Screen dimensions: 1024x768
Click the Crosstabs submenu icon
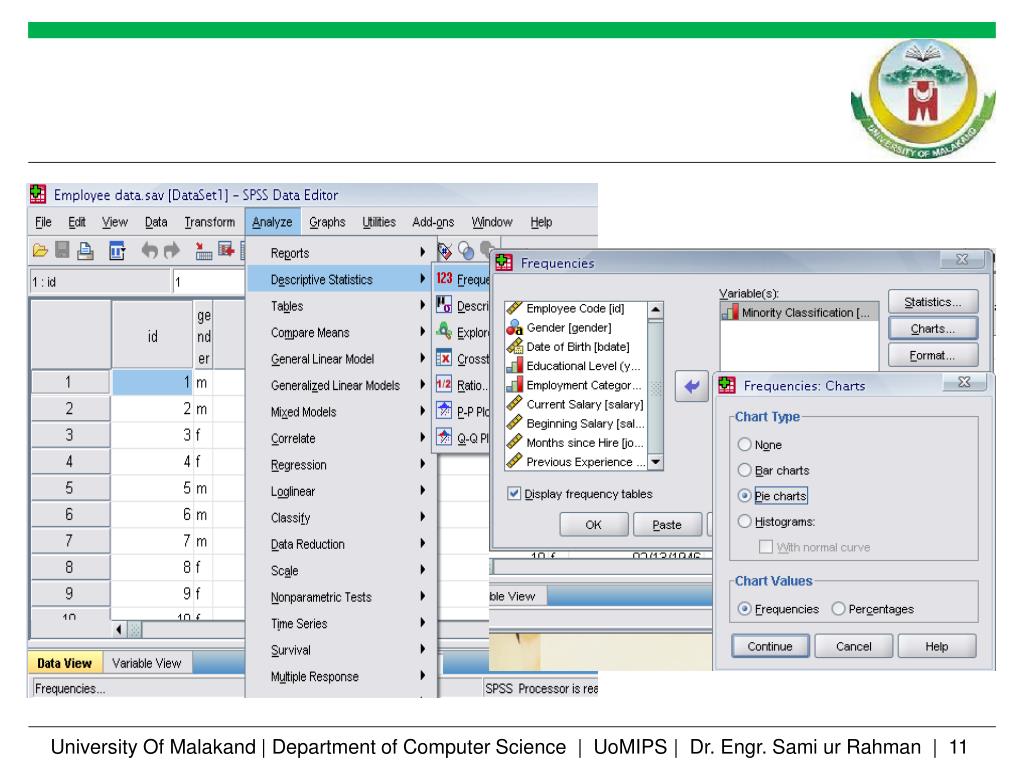pyautogui.click(x=444, y=358)
